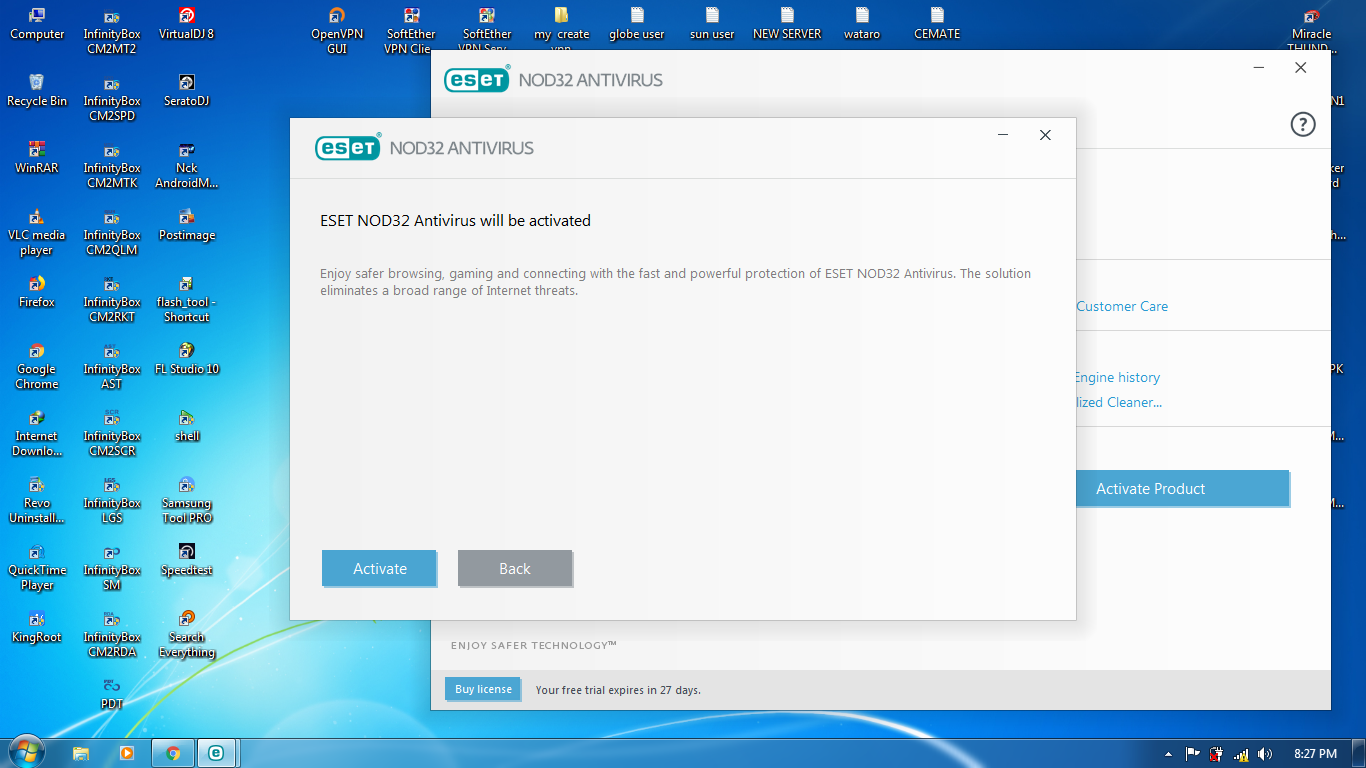Open the Customer Care link
Image resolution: width=1366 pixels, height=768 pixels.
click(1122, 306)
